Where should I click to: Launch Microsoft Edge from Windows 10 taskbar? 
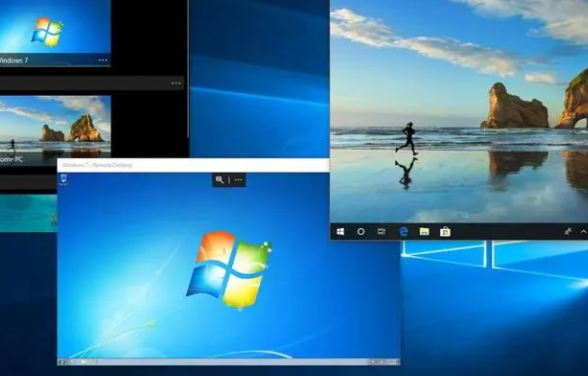(403, 232)
